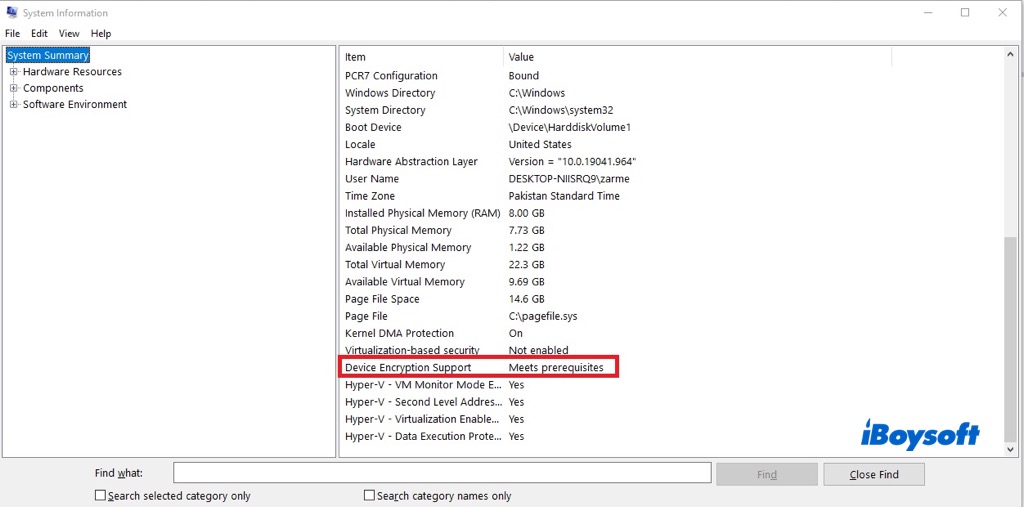Click the vertical scrollbar in details pane
1024x507 pixels.
point(1009,340)
